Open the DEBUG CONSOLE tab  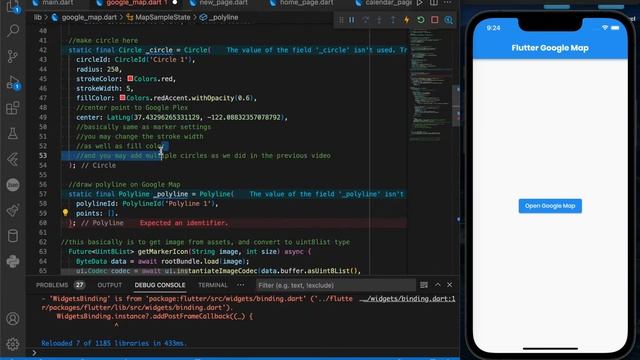pyautogui.click(x=160, y=285)
